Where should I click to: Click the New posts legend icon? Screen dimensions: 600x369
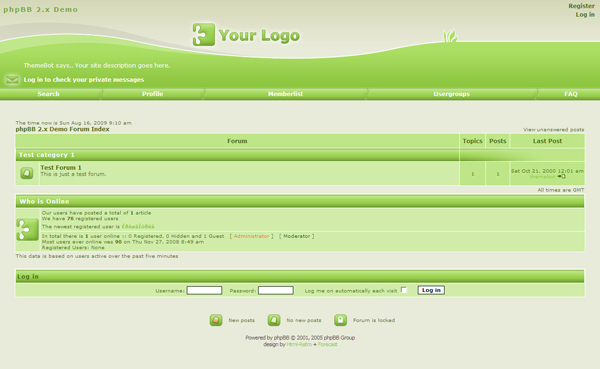coord(216,320)
